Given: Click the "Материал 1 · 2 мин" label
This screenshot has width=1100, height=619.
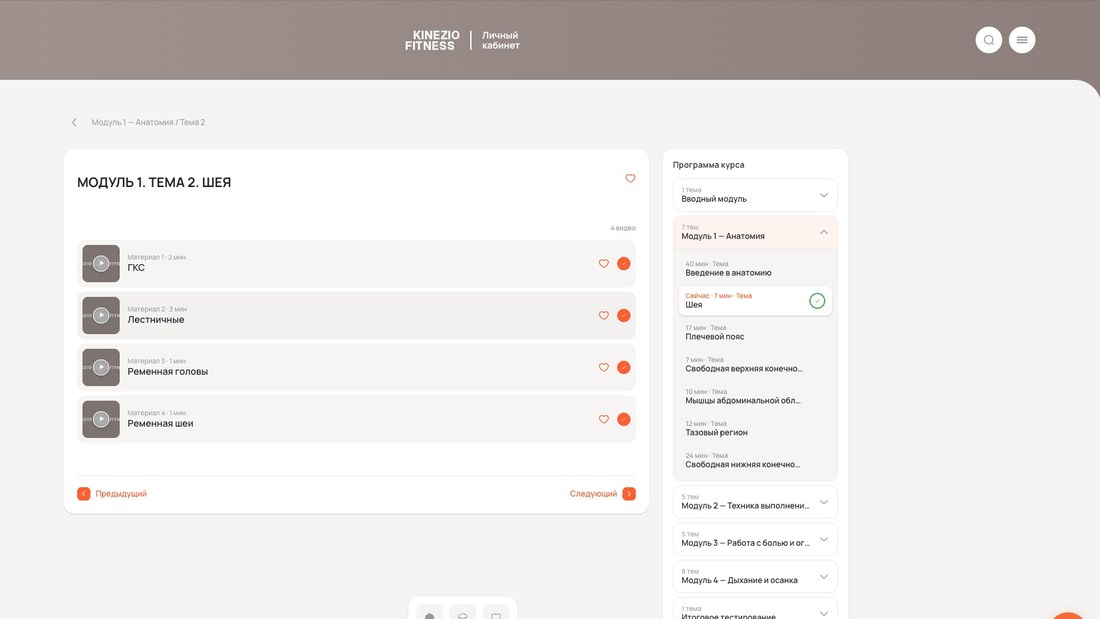Looking at the screenshot, I should 156,258.
